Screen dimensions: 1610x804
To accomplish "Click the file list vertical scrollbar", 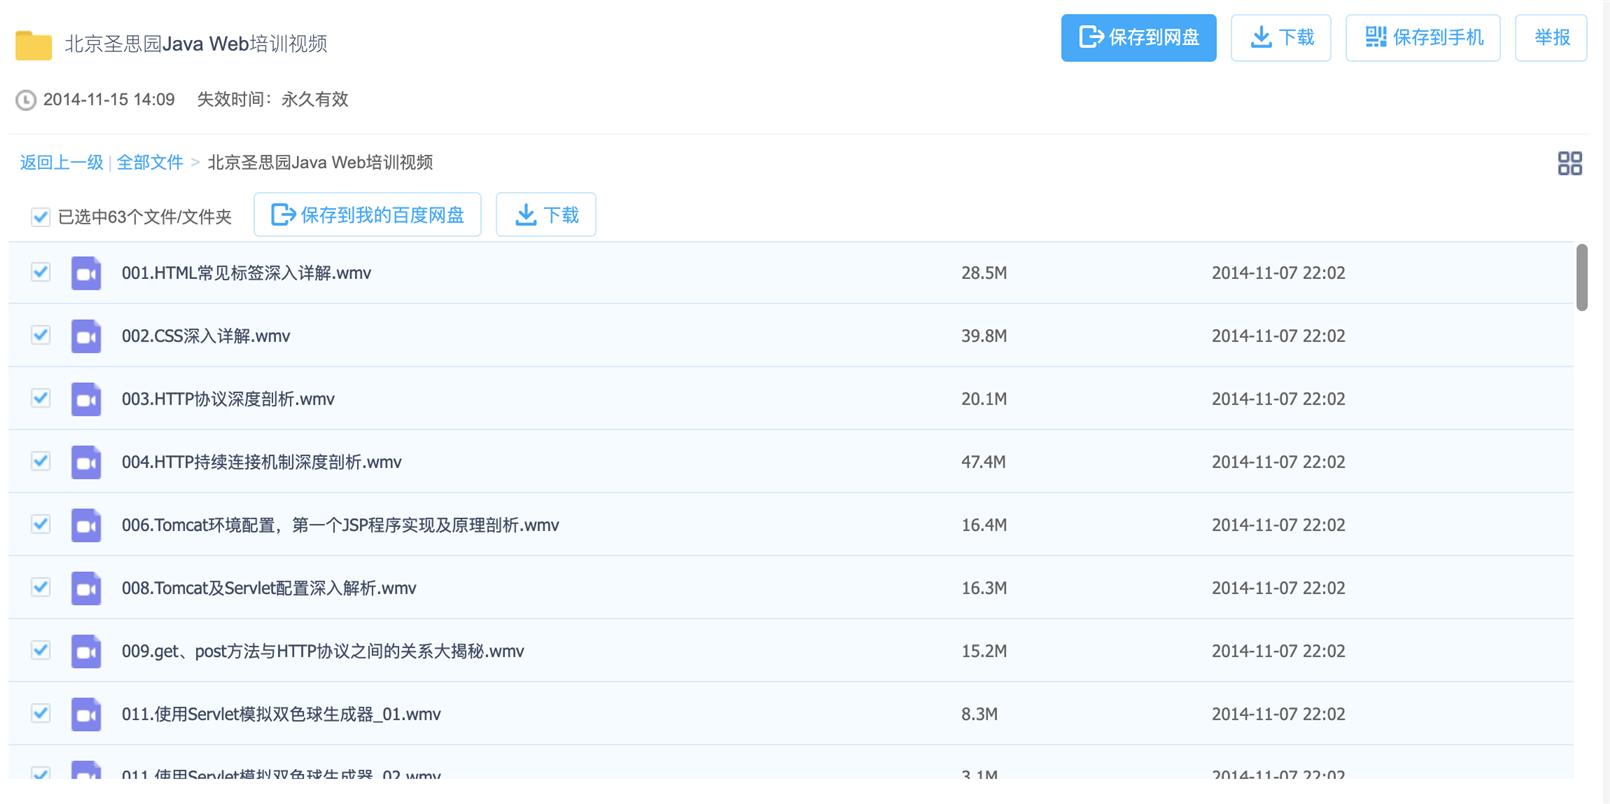I will pyautogui.click(x=1582, y=277).
